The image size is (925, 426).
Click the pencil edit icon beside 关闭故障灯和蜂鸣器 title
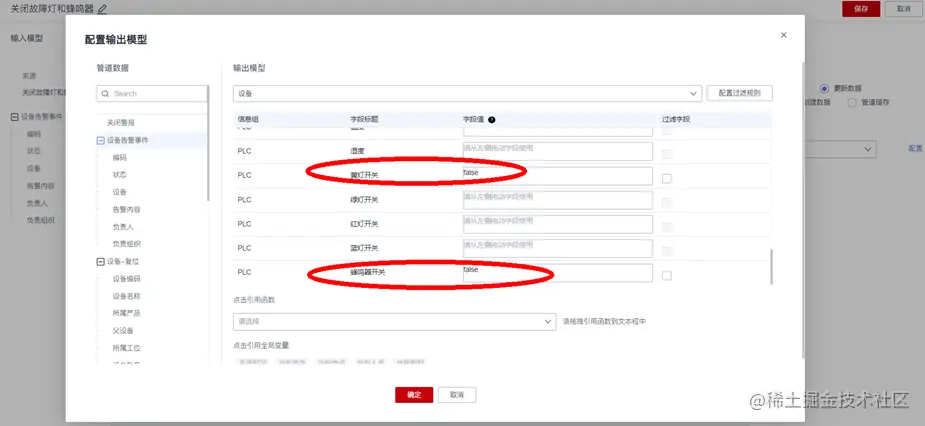[x=102, y=9]
